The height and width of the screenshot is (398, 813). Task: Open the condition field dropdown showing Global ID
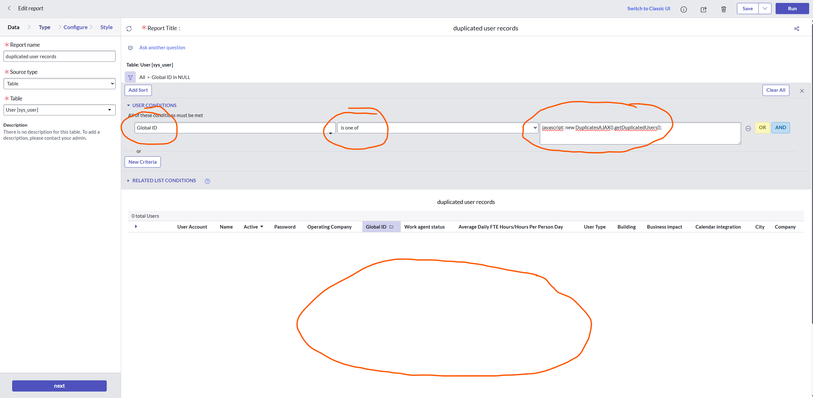(x=234, y=128)
